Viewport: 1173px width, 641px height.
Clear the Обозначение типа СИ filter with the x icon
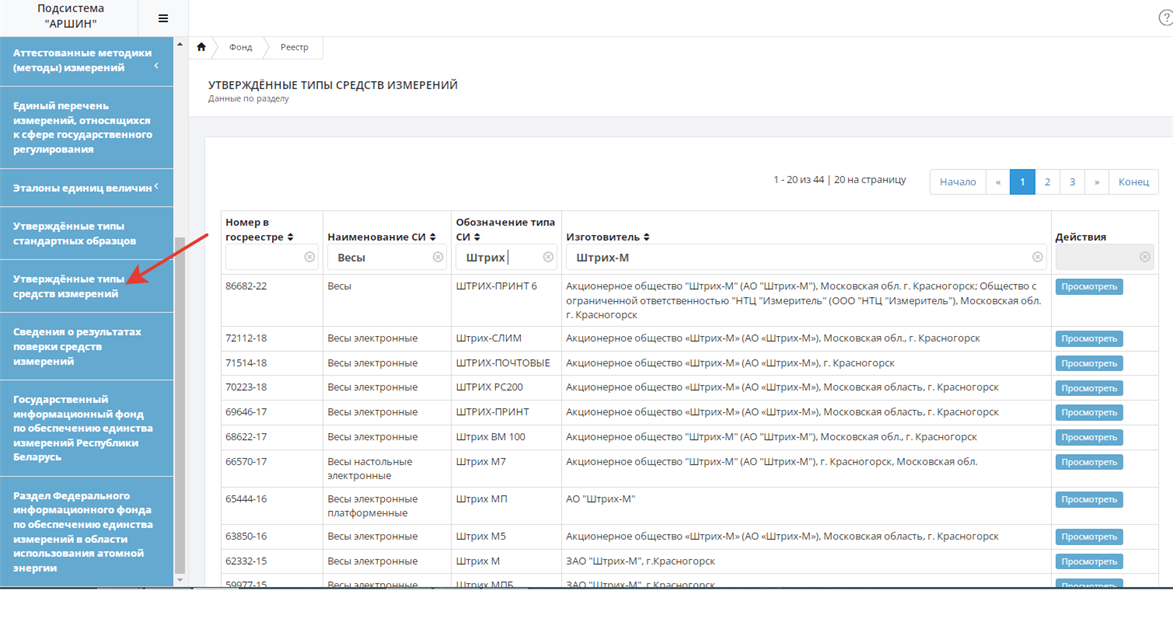(x=548, y=257)
